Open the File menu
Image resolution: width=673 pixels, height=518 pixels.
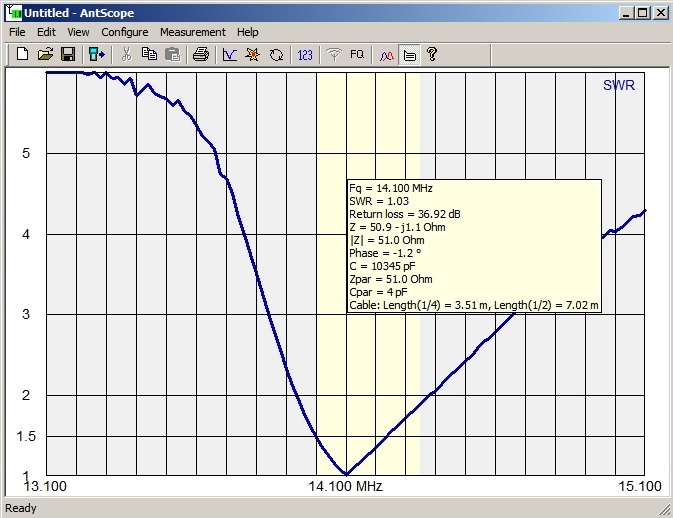[x=17, y=32]
